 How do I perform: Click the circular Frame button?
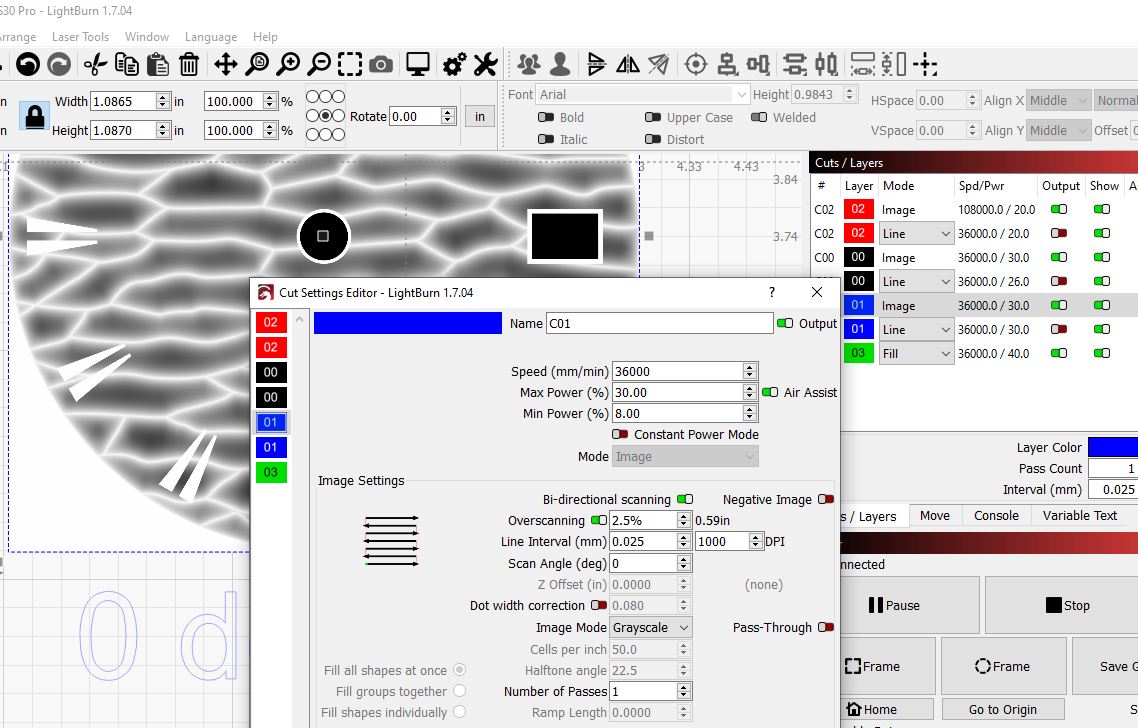tap(1003, 666)
